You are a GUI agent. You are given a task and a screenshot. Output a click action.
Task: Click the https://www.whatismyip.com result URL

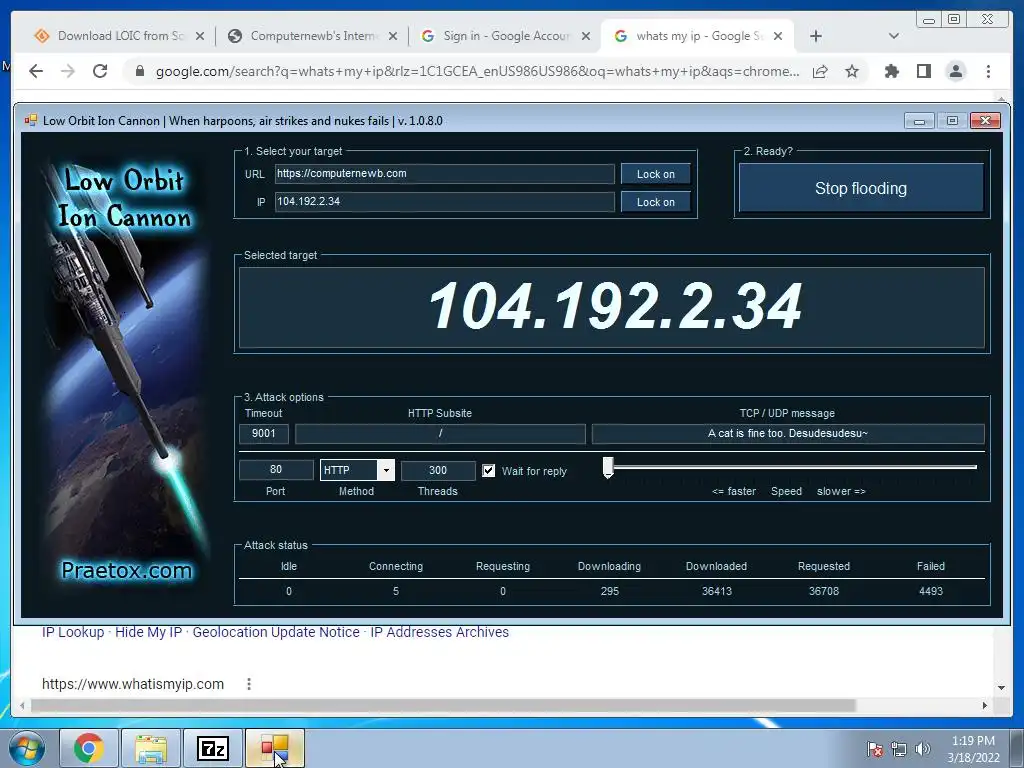pos(133,684)
